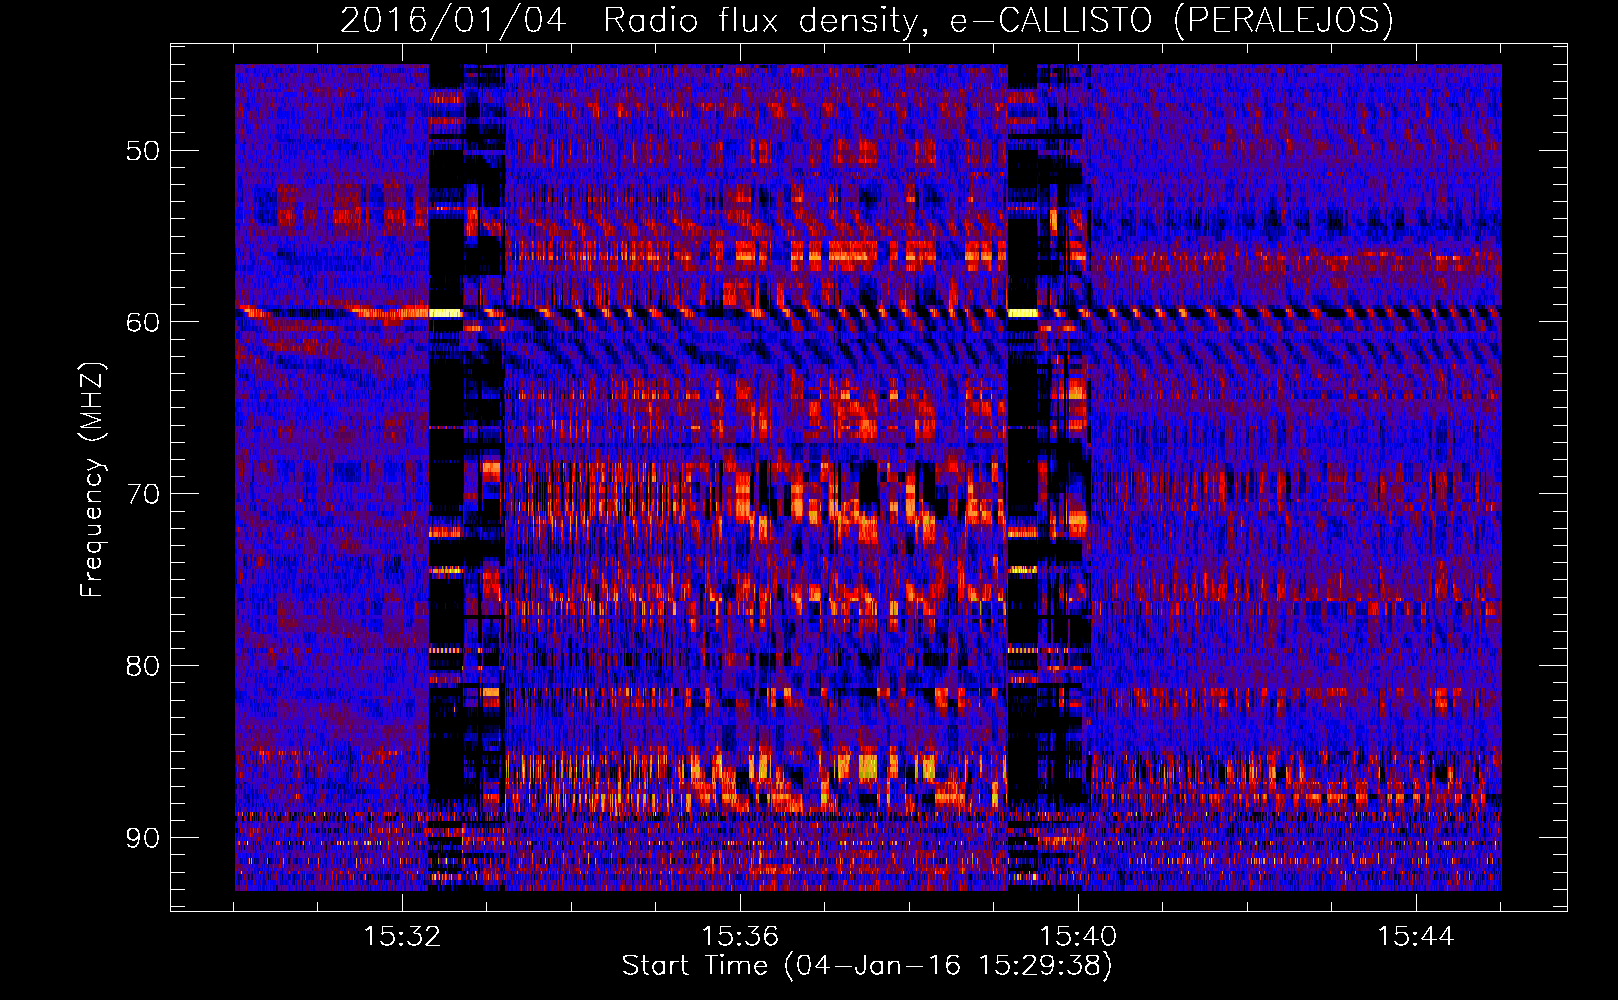Click the 15:32 time tick label

tap(402, 937)
